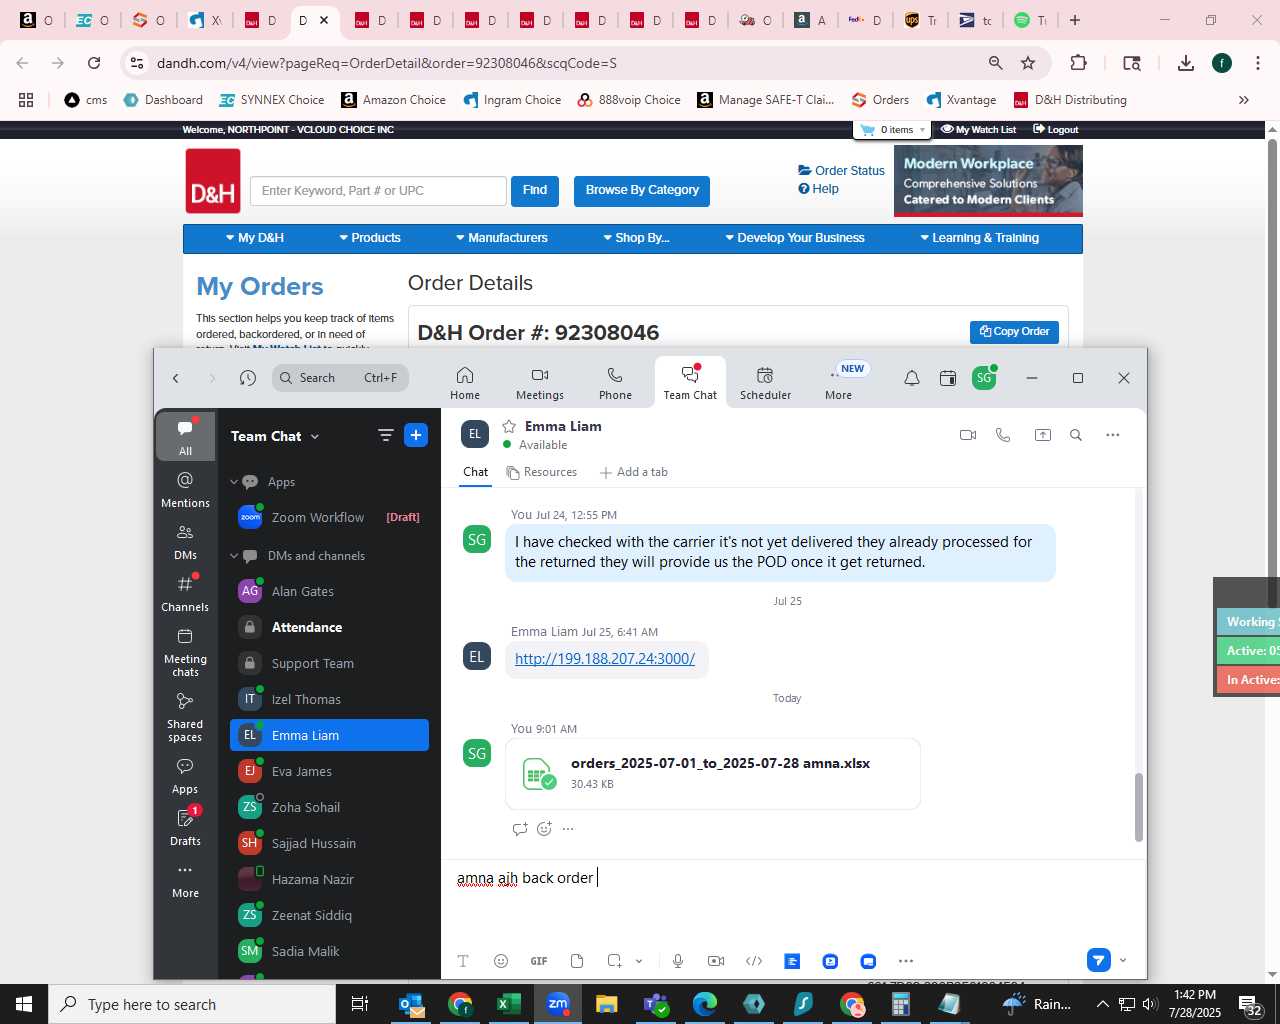Insert a code snippet in composer

click(754, 961)
